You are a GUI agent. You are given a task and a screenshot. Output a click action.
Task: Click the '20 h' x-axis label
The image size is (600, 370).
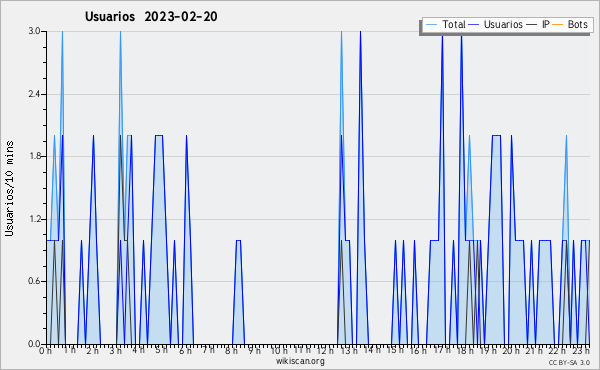(511, 350)
